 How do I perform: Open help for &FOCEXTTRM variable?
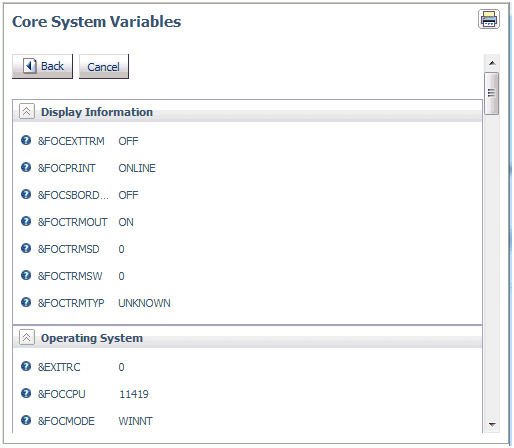pyautogui.click(x=26, y=140)
